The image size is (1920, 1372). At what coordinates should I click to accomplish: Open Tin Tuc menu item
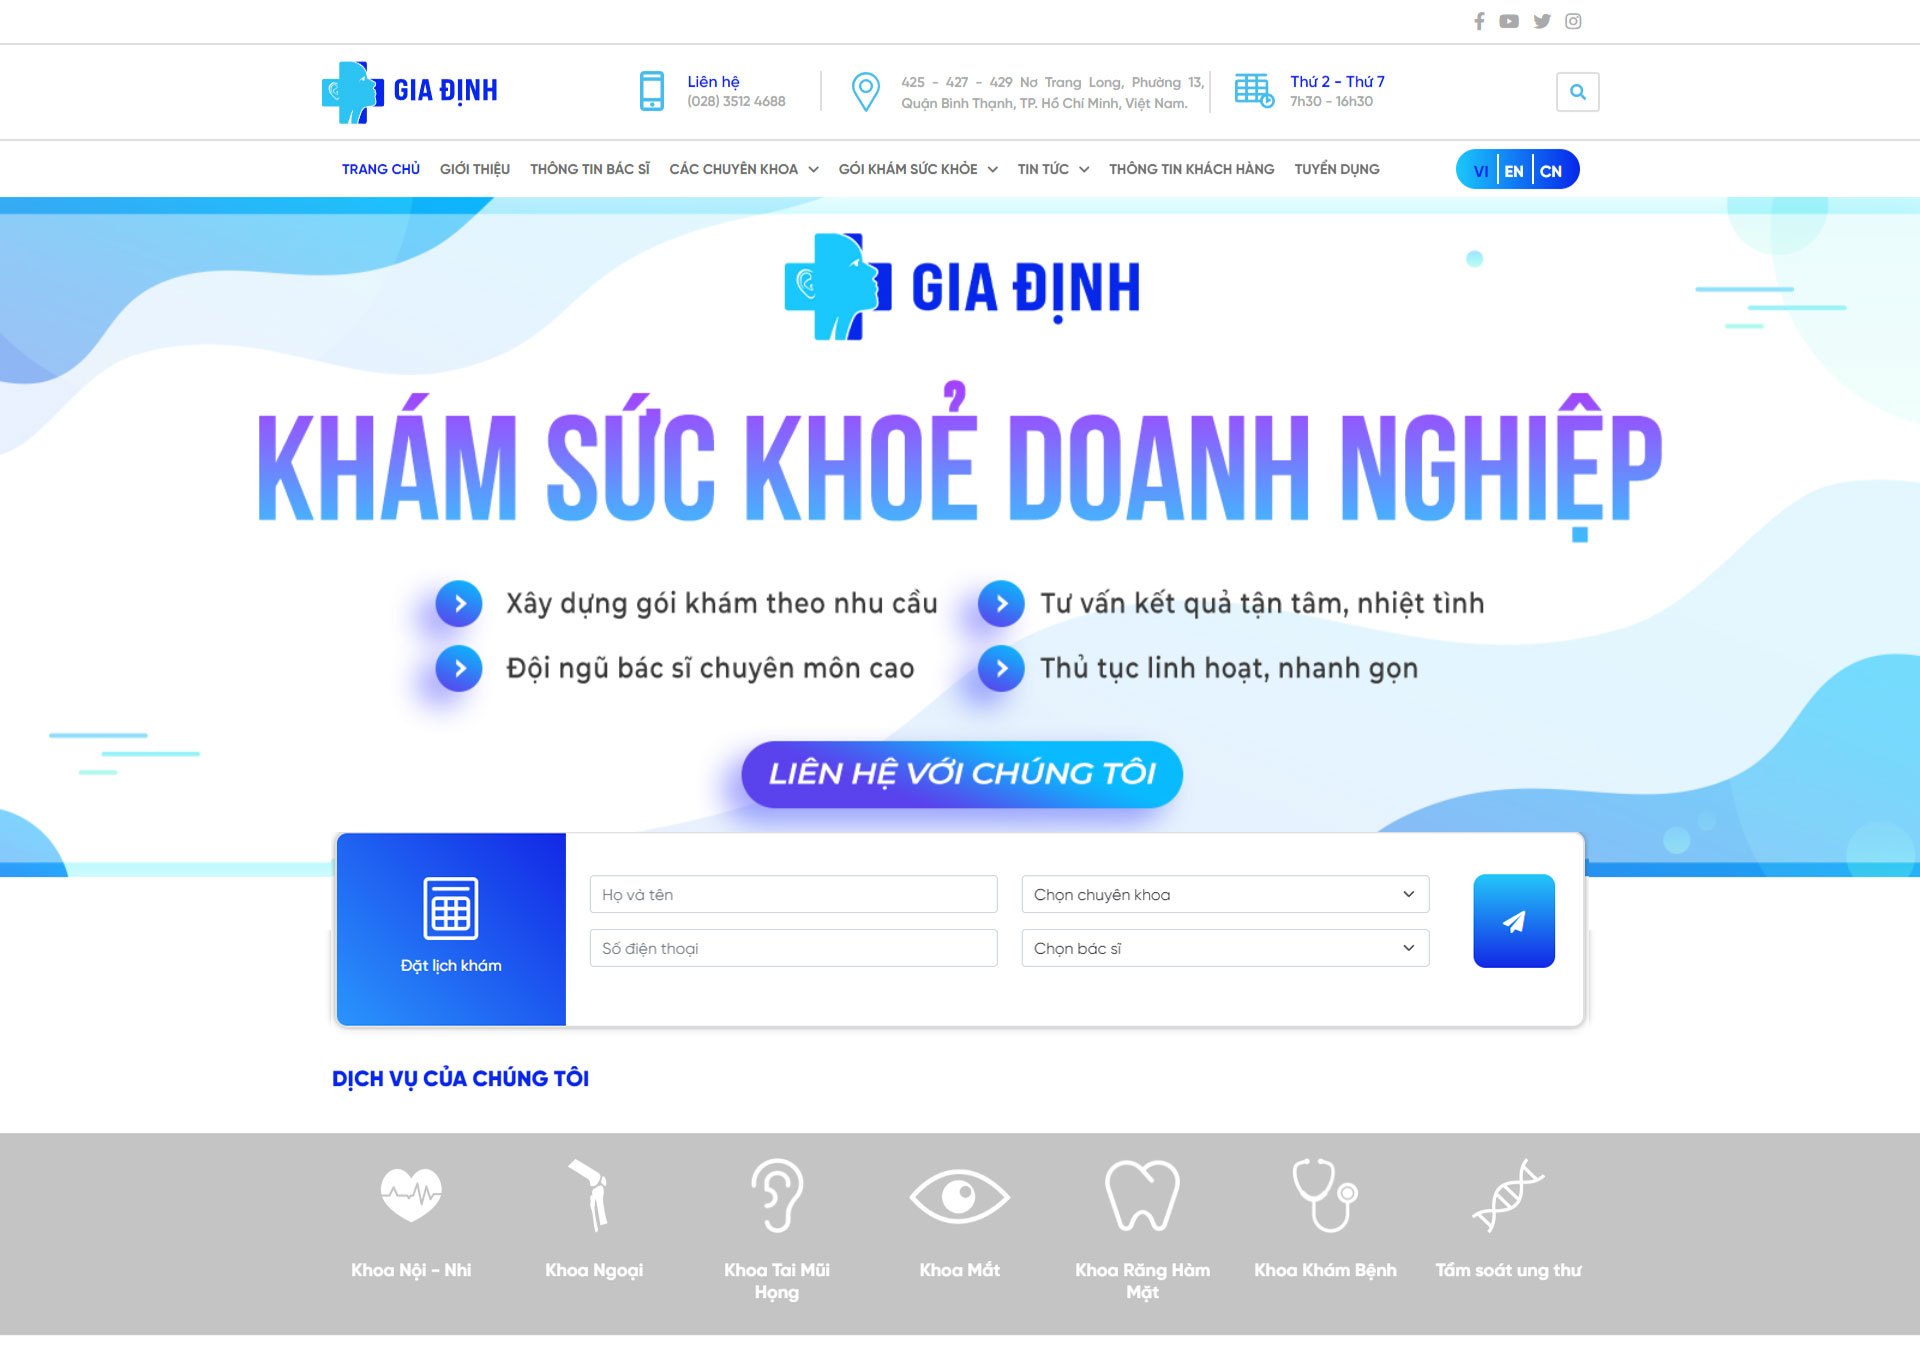(1053, 168)
